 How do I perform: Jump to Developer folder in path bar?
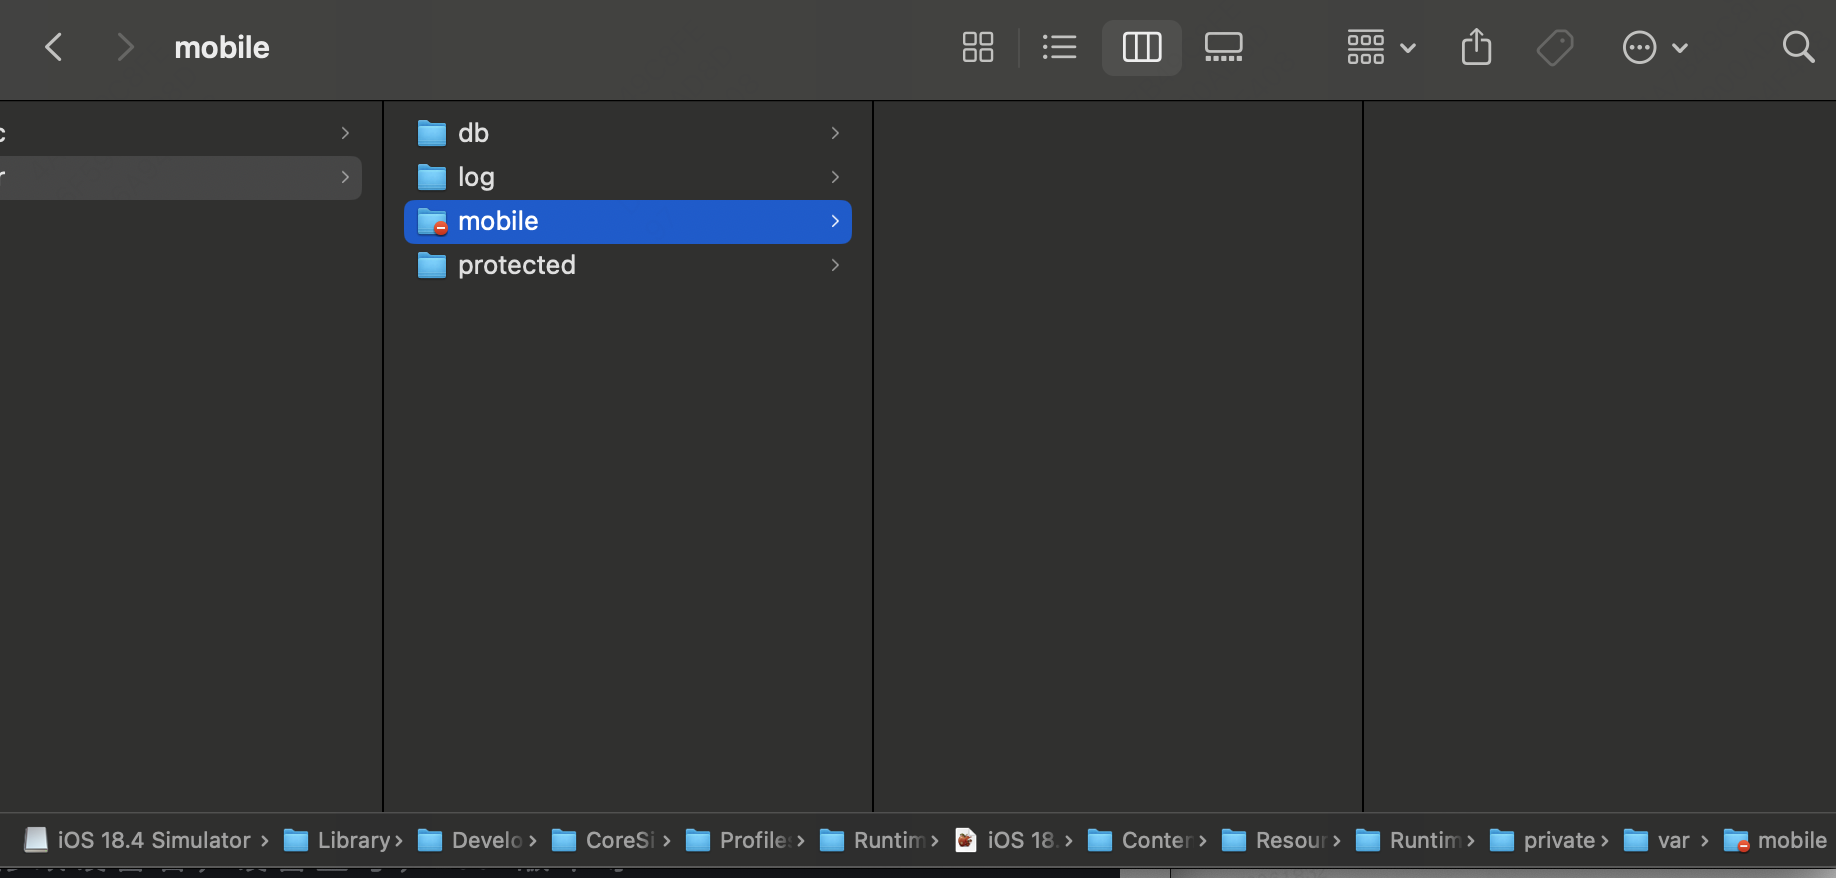(x=470, y=840)
